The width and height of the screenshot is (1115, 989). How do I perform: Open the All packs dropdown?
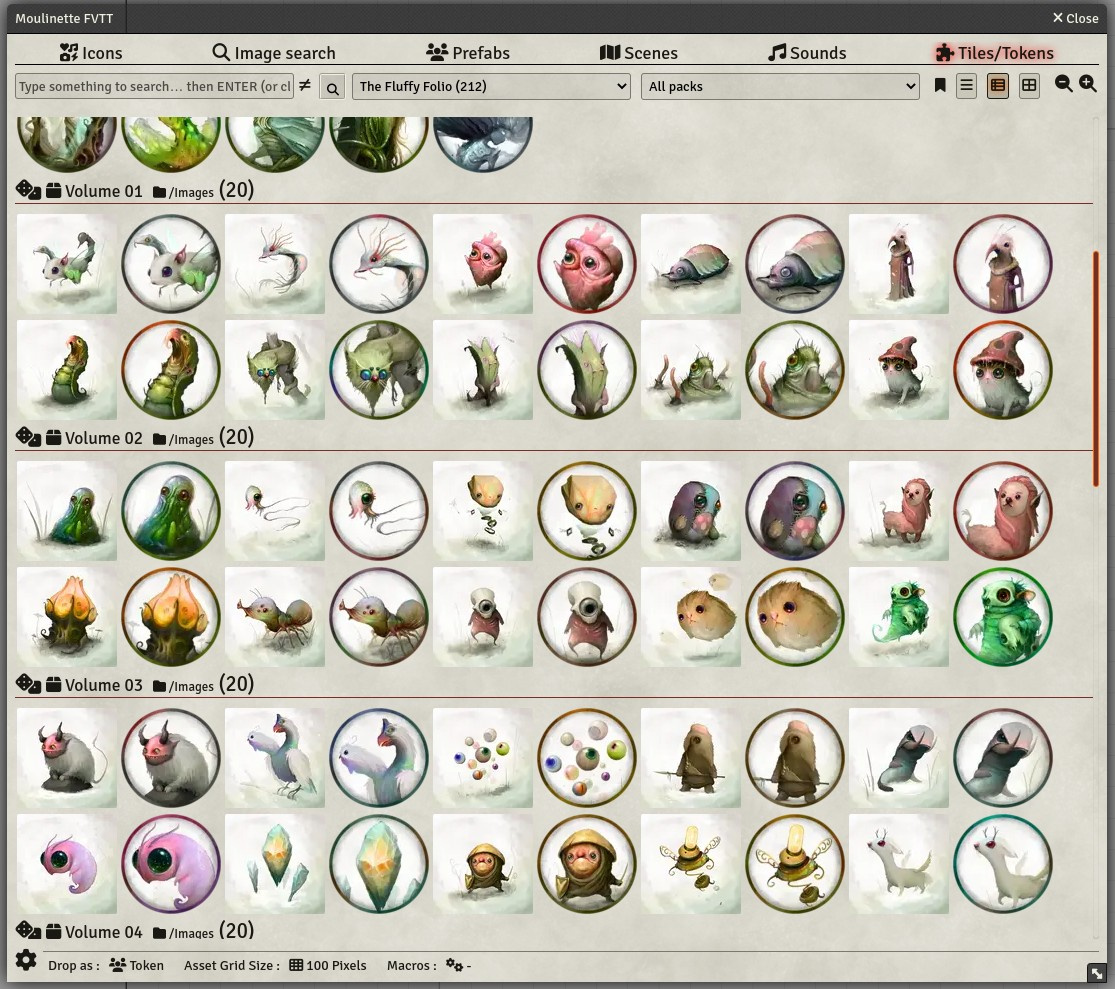[x=780, y=86]
